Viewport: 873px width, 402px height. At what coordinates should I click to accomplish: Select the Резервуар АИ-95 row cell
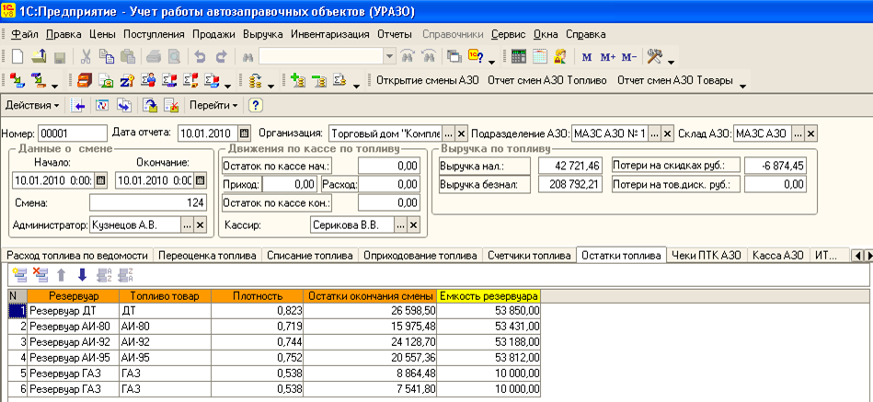[73, 357]
